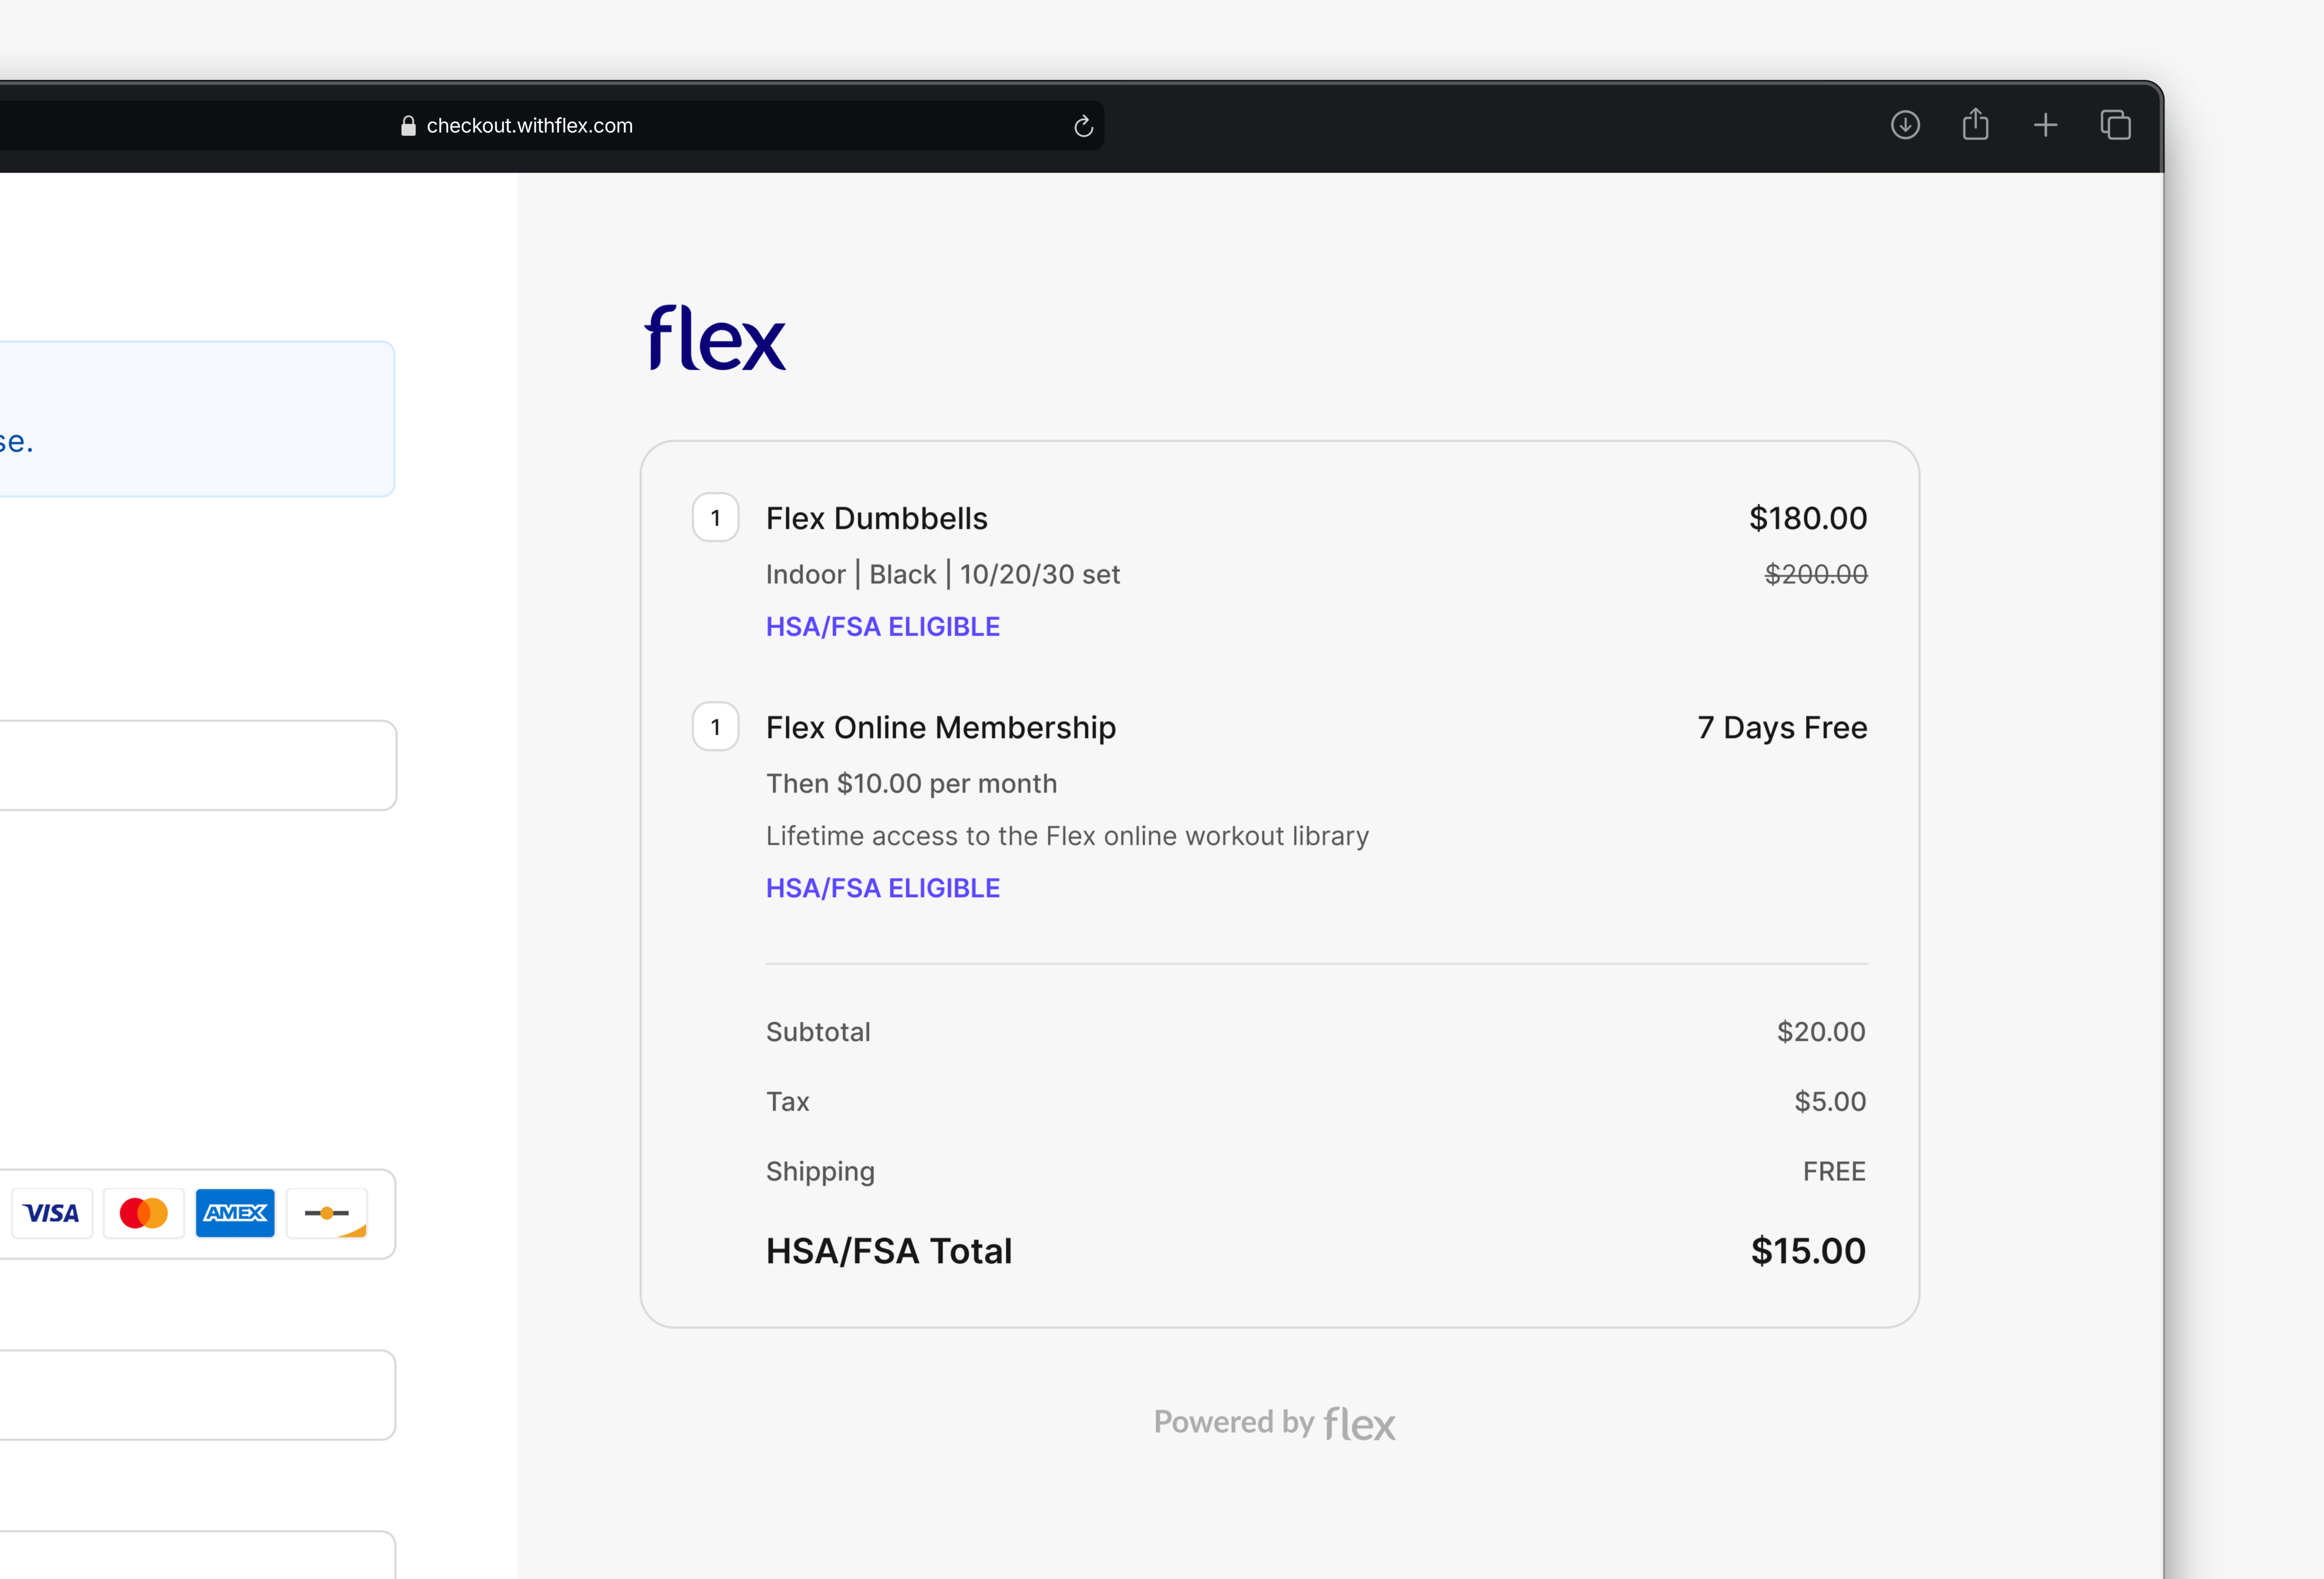The width and height of the screenshot is (2324, 1579).
Task: Click the American Express icon
Action: tap(235, 1213)
